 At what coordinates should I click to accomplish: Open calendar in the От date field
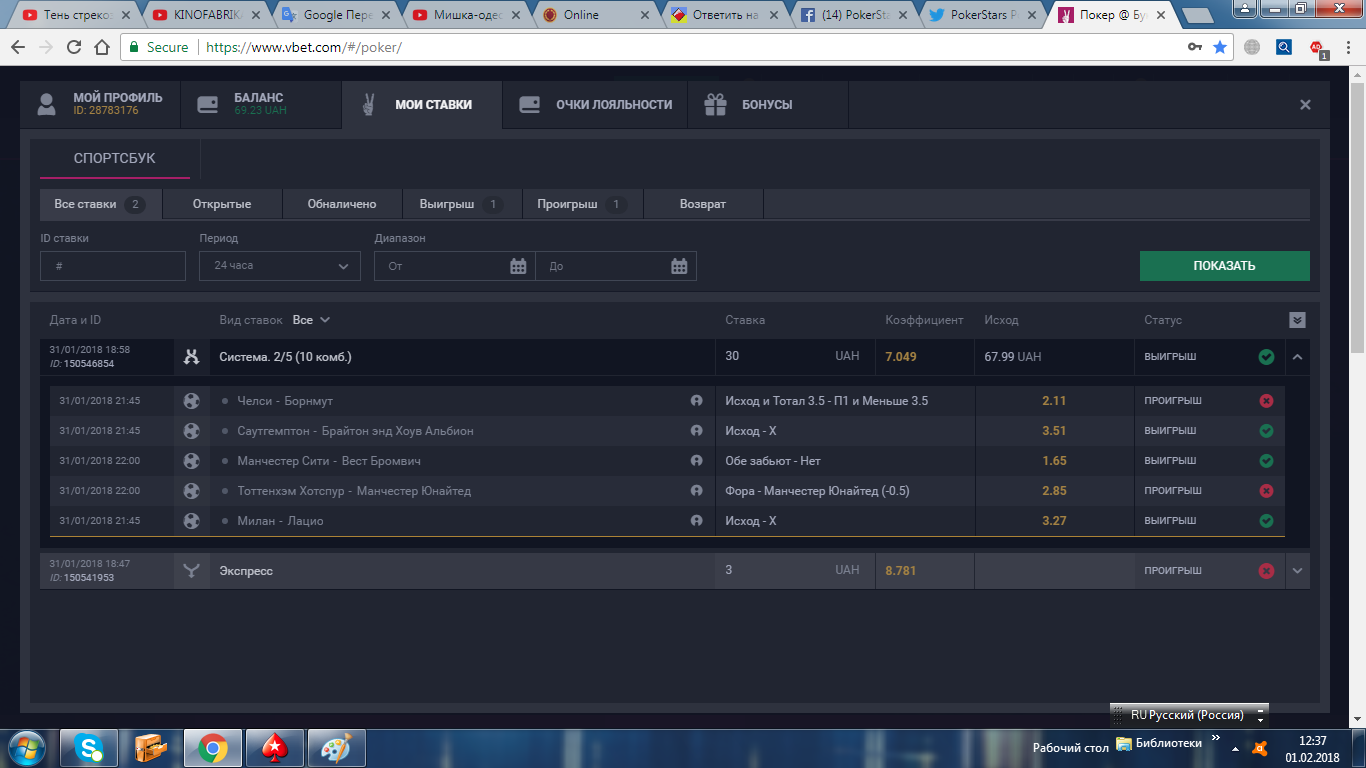(518, 266)
